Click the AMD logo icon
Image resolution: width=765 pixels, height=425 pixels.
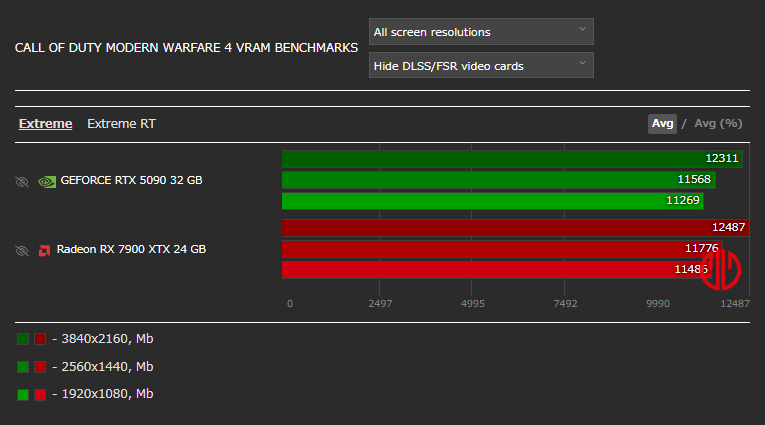(44, 251)
